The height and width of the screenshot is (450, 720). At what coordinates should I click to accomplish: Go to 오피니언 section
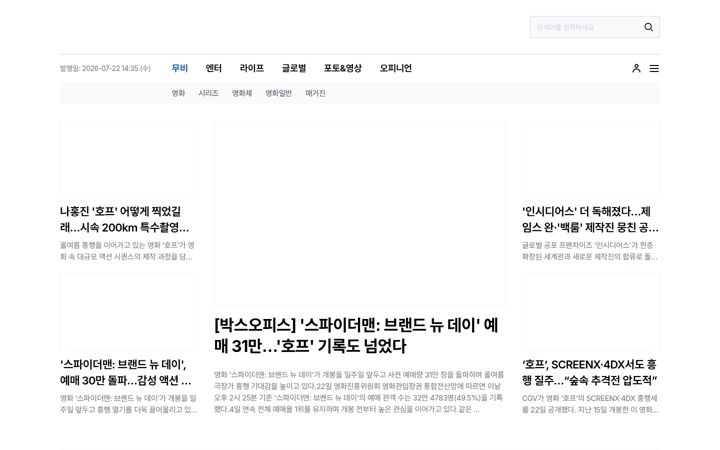coord(395,68)
